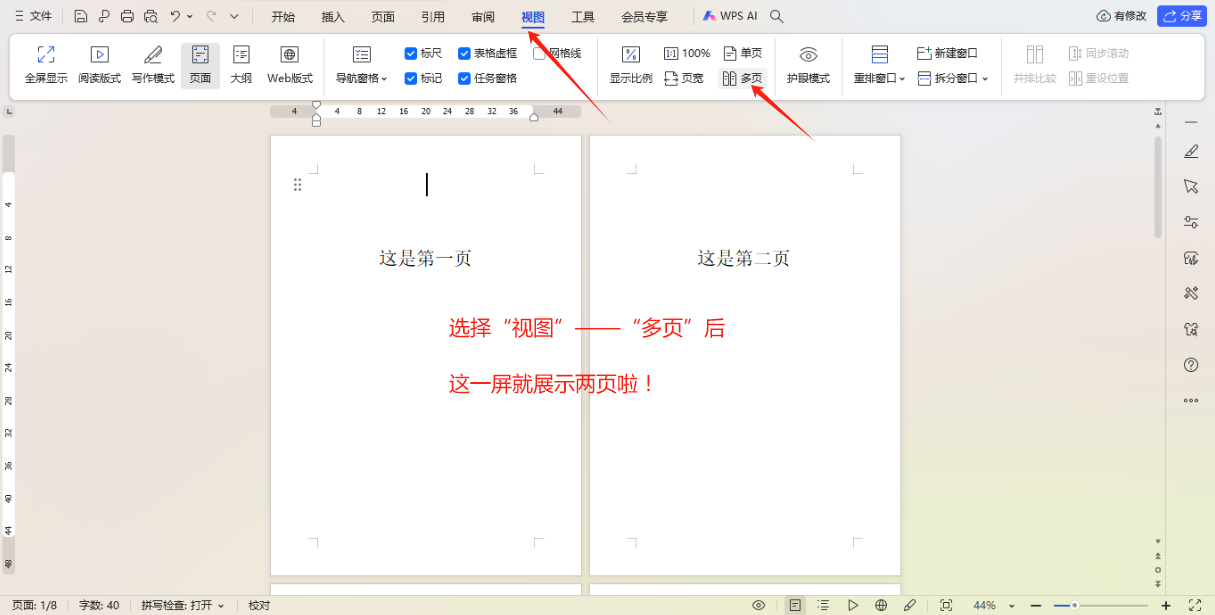Choose 页宽 page width view
Screen dimensions: 1215x615
point(684,78)
